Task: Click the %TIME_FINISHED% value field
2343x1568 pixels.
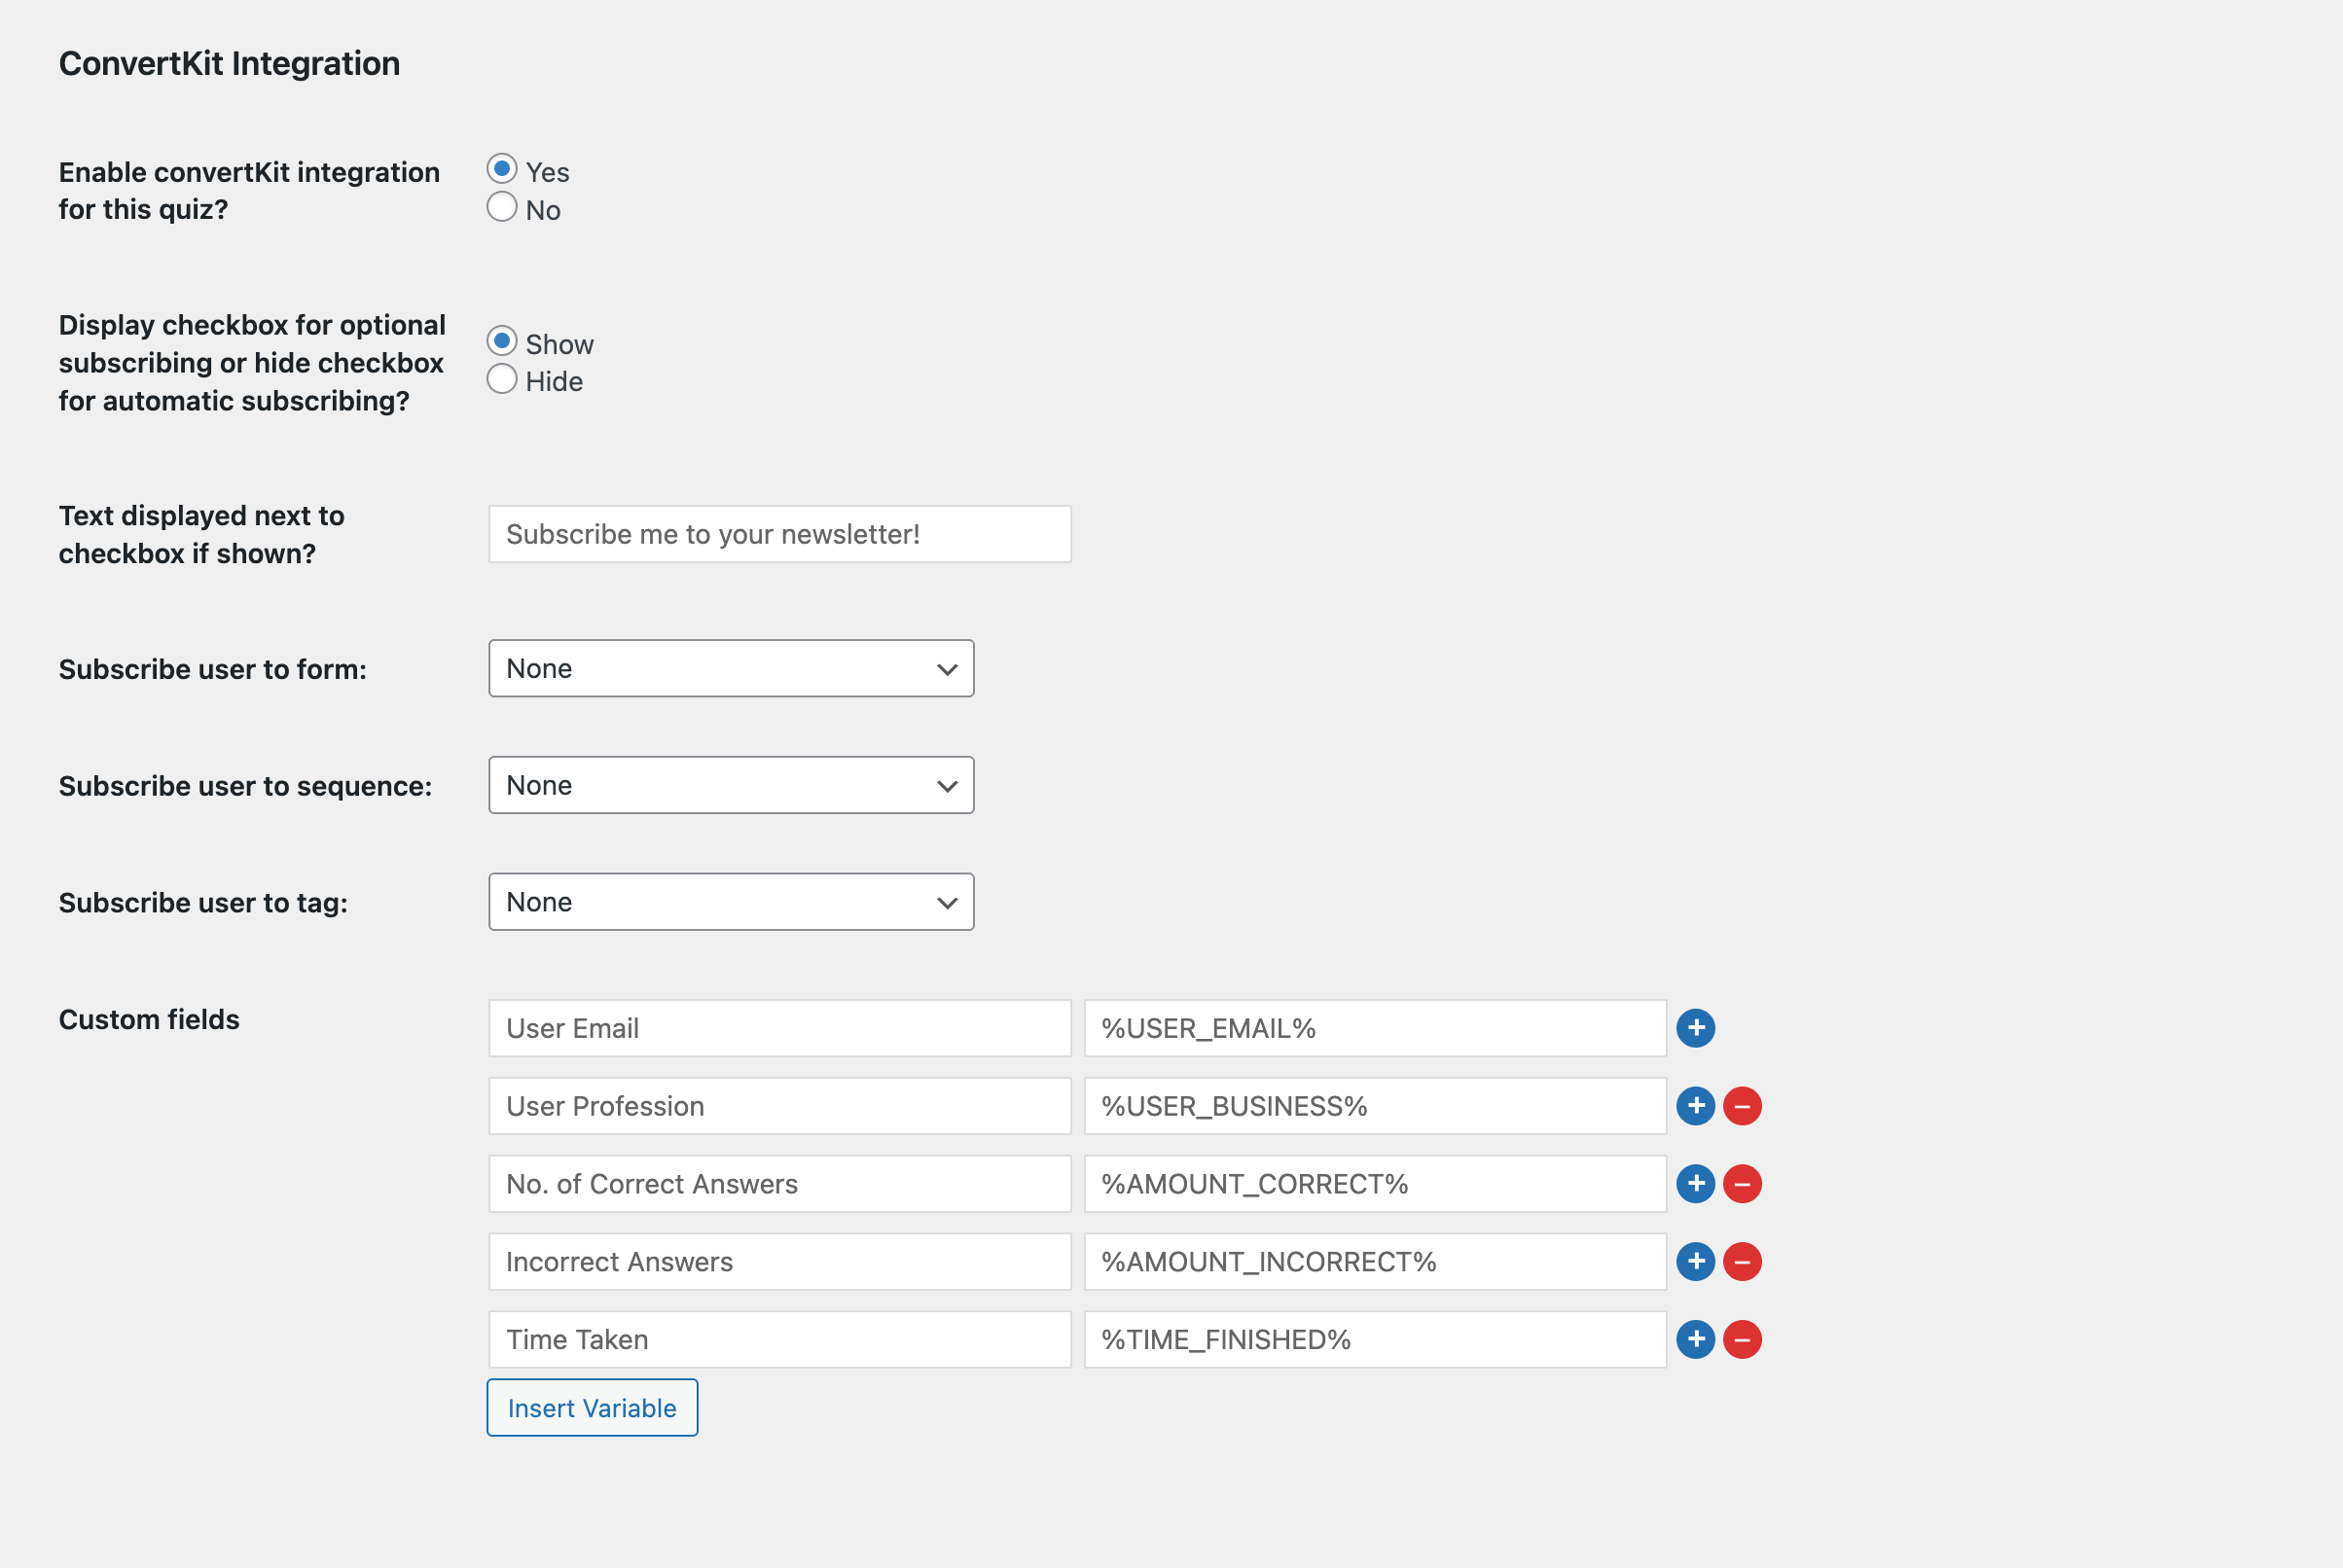Action: click(1374, 1340)
